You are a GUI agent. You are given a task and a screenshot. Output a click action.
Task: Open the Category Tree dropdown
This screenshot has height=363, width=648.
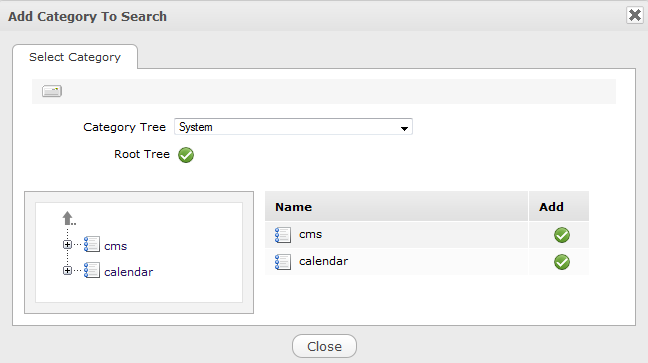[293, 127]
